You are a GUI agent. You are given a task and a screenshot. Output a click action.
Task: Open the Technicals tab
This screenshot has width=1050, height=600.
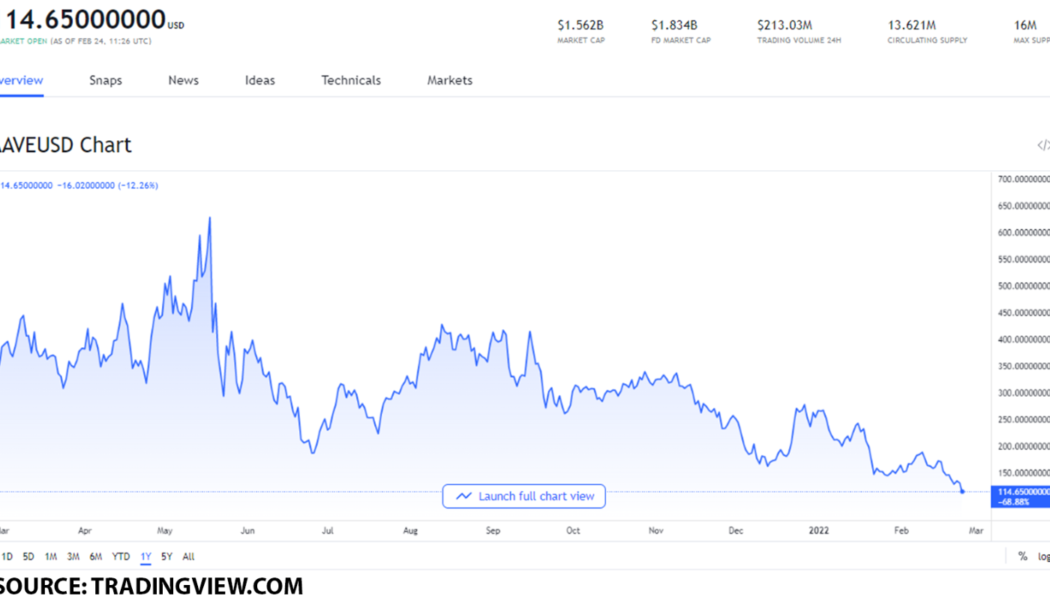[x=351, y=80]
